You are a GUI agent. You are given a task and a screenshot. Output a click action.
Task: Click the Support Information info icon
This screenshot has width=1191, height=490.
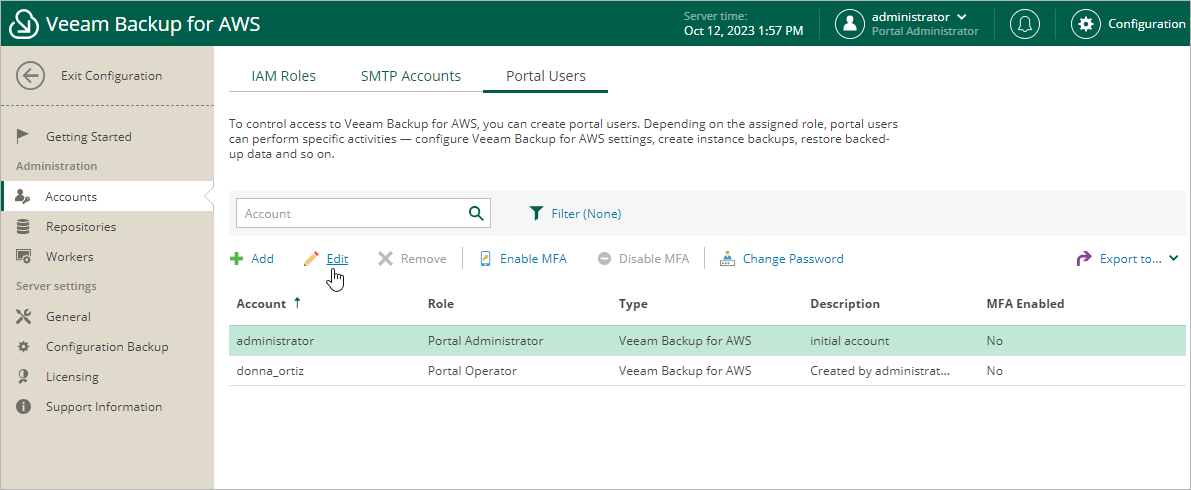click(23, 406)
